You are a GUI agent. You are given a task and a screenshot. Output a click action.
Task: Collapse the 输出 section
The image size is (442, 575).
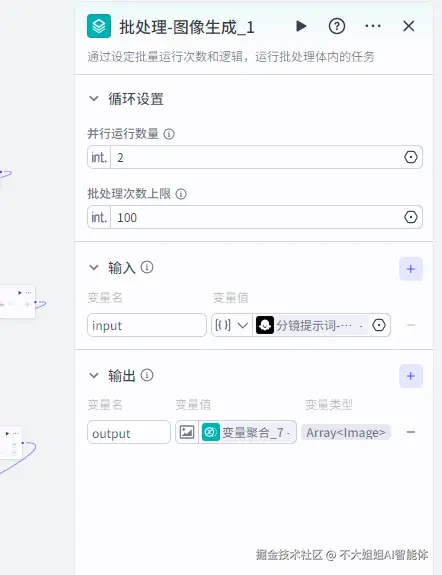(x=94, y=376)
